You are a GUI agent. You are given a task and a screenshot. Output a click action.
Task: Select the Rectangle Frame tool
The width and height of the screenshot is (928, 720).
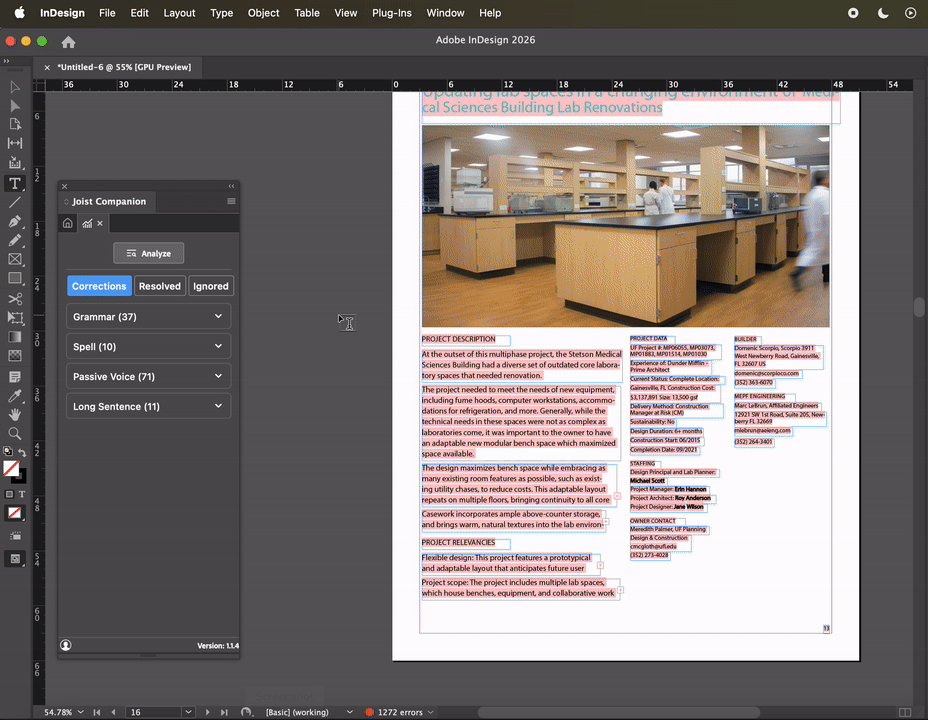pyautogui.click(x=15, y=259)
